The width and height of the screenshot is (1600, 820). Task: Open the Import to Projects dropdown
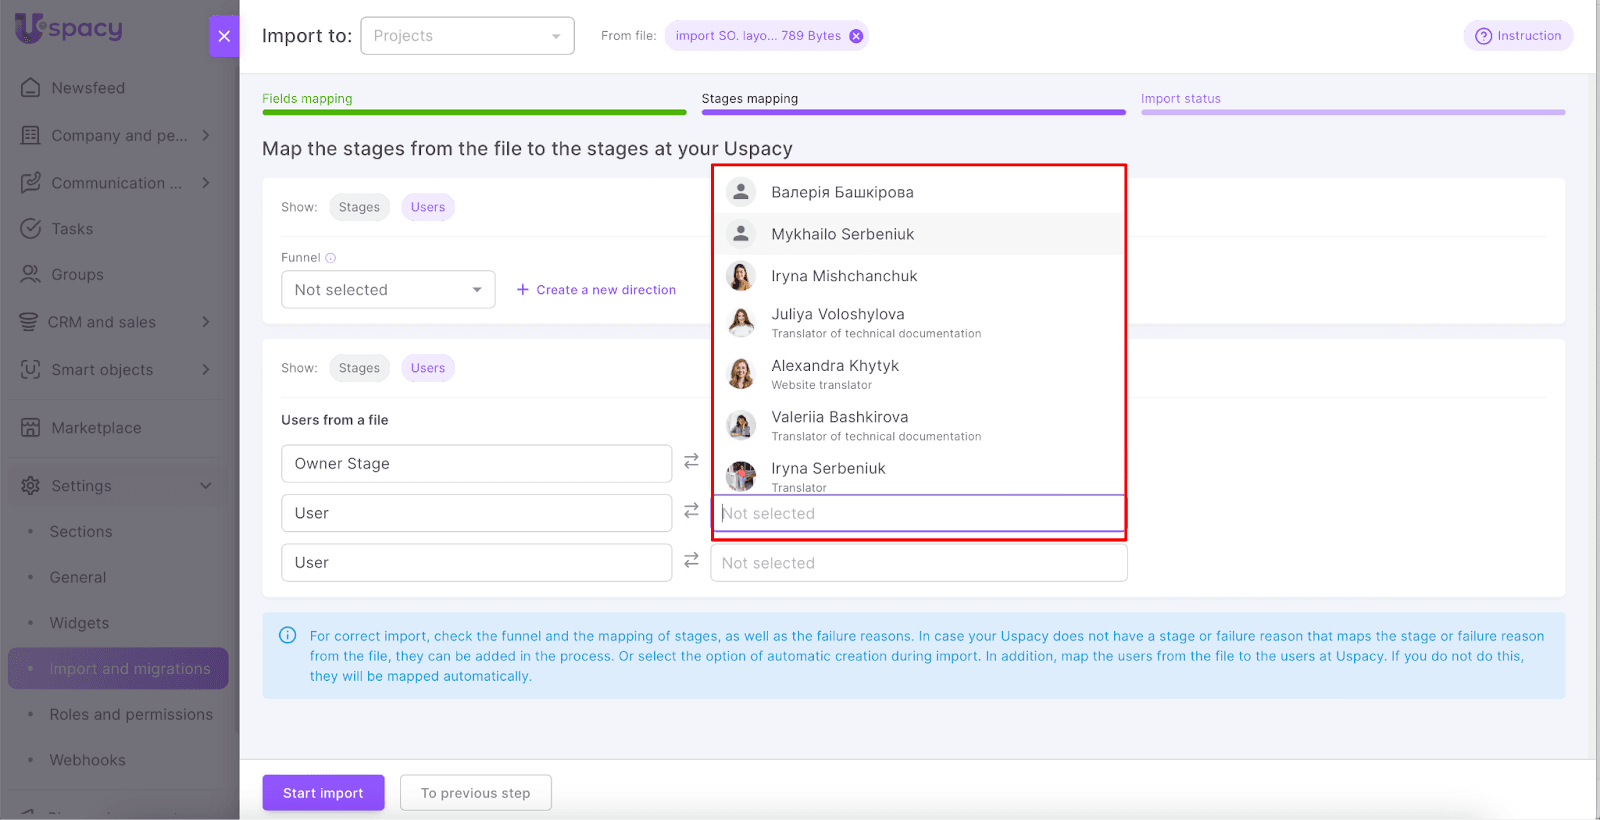click(467, 36)
